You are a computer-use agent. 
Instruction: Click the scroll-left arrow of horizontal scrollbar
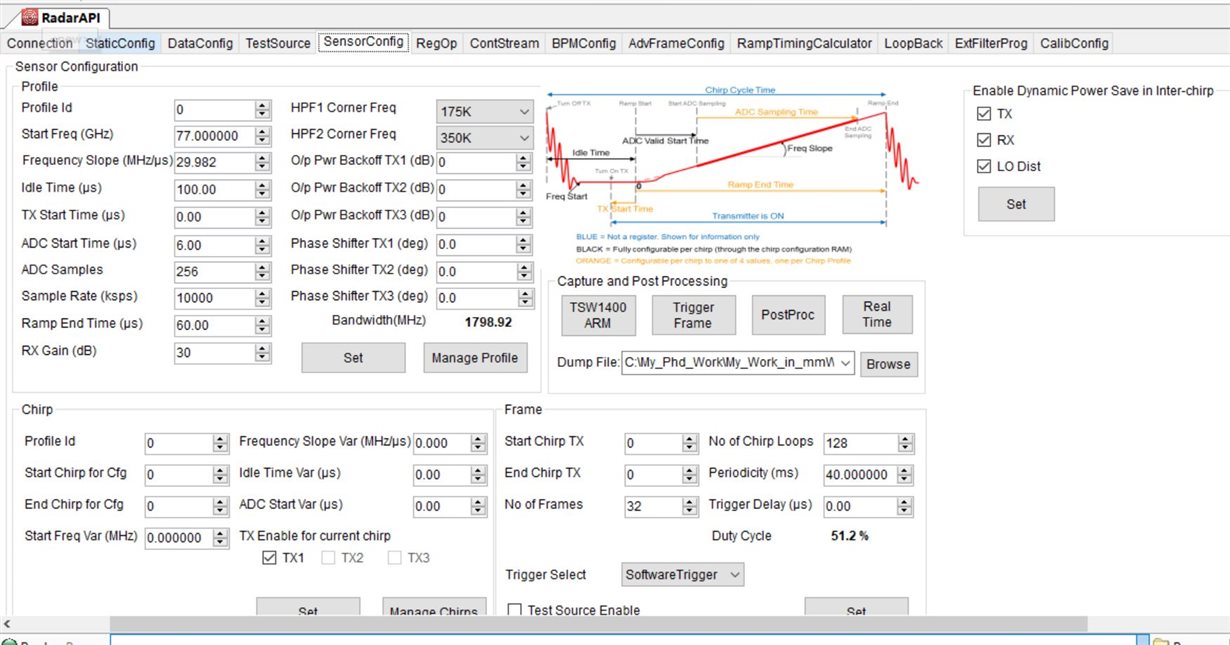tap(7, 624)
